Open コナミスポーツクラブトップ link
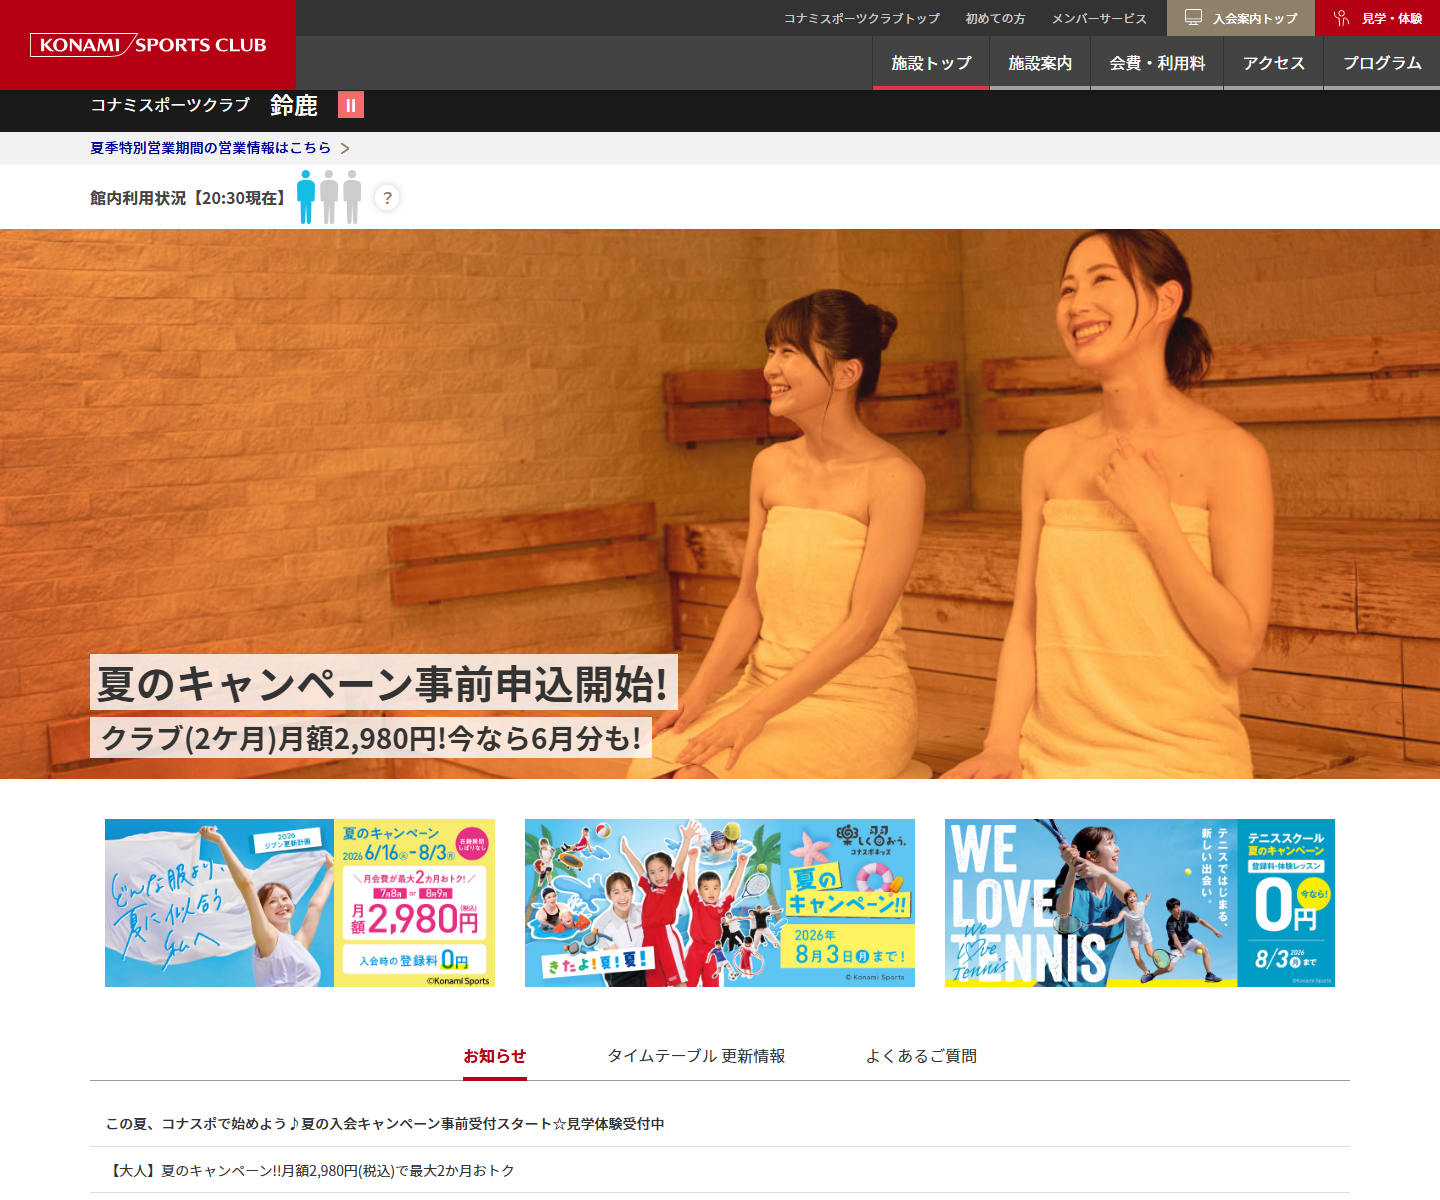 (x=861, y=18)
